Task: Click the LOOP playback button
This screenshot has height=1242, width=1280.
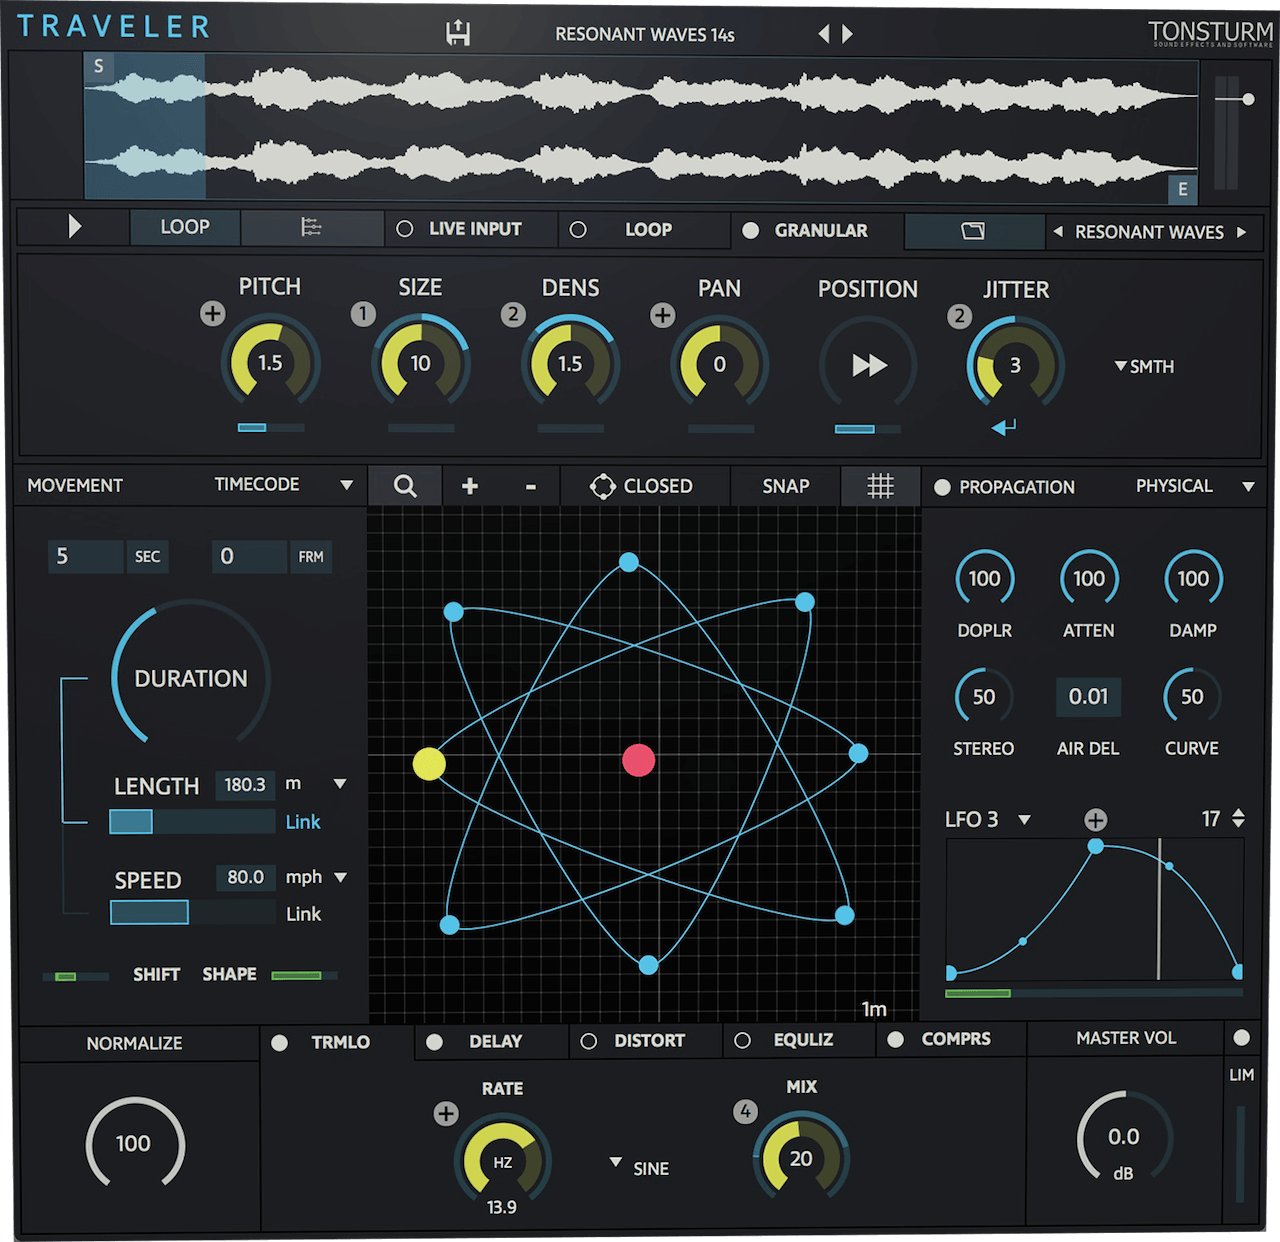Action: click(x=185, y=227)
